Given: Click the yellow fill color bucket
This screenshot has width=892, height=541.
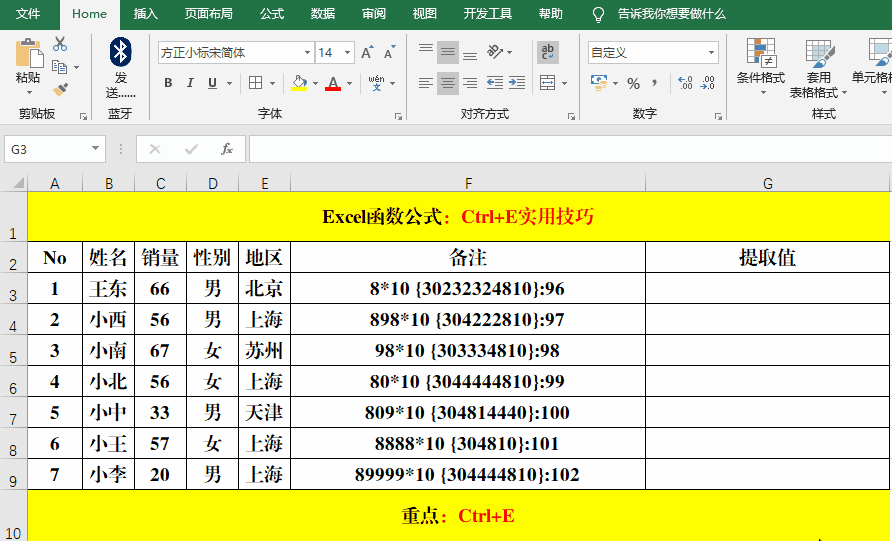Looking at the screenshot, I should (299, 83).
